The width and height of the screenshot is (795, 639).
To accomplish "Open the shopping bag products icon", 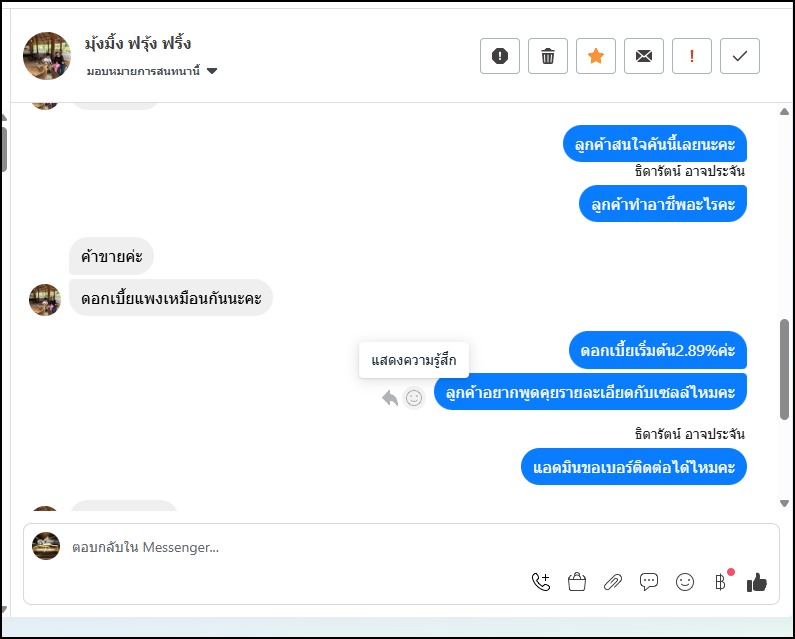I will click(x=577, y=581).
